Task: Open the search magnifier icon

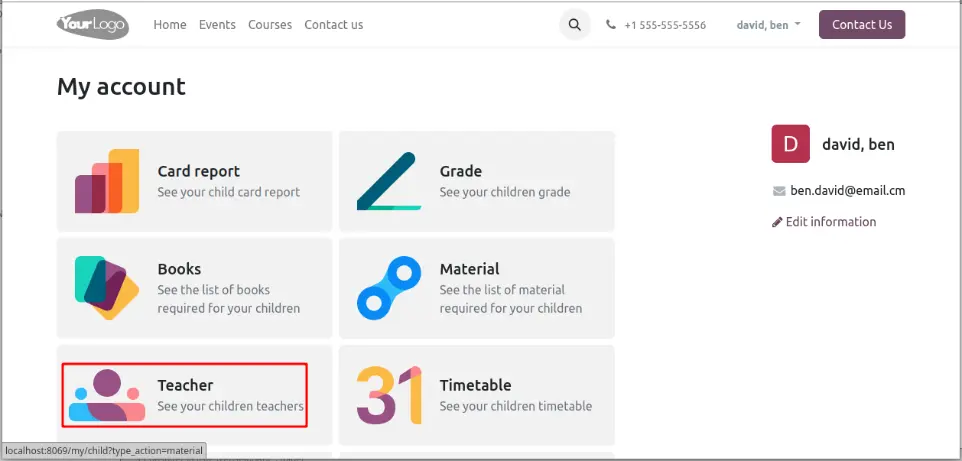Action: [574, 25]
